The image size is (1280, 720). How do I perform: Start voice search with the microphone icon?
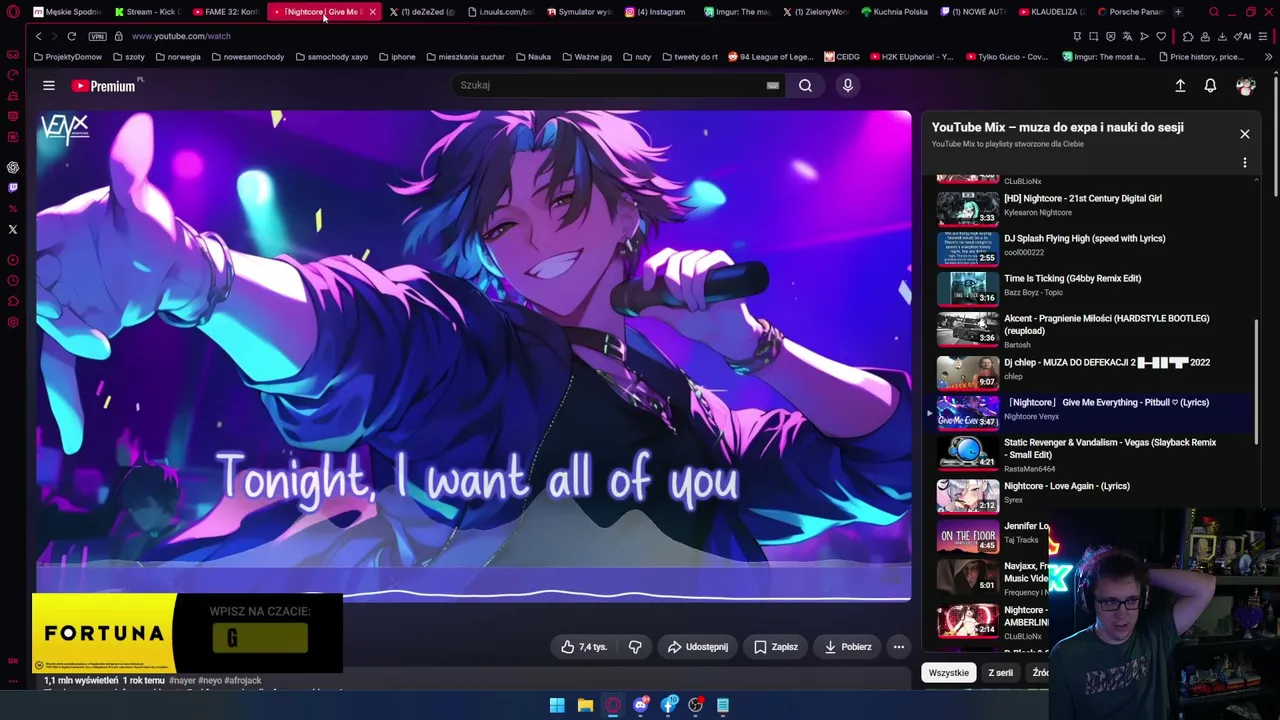tap(848, 86)
